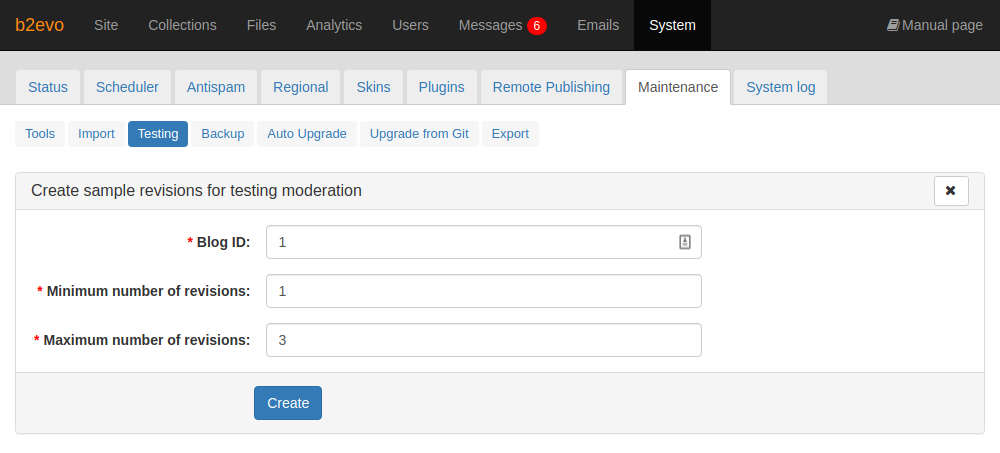Screen dimensions: 1000x453
Task: Open the Analytics menu
Action: click(334, 25)
